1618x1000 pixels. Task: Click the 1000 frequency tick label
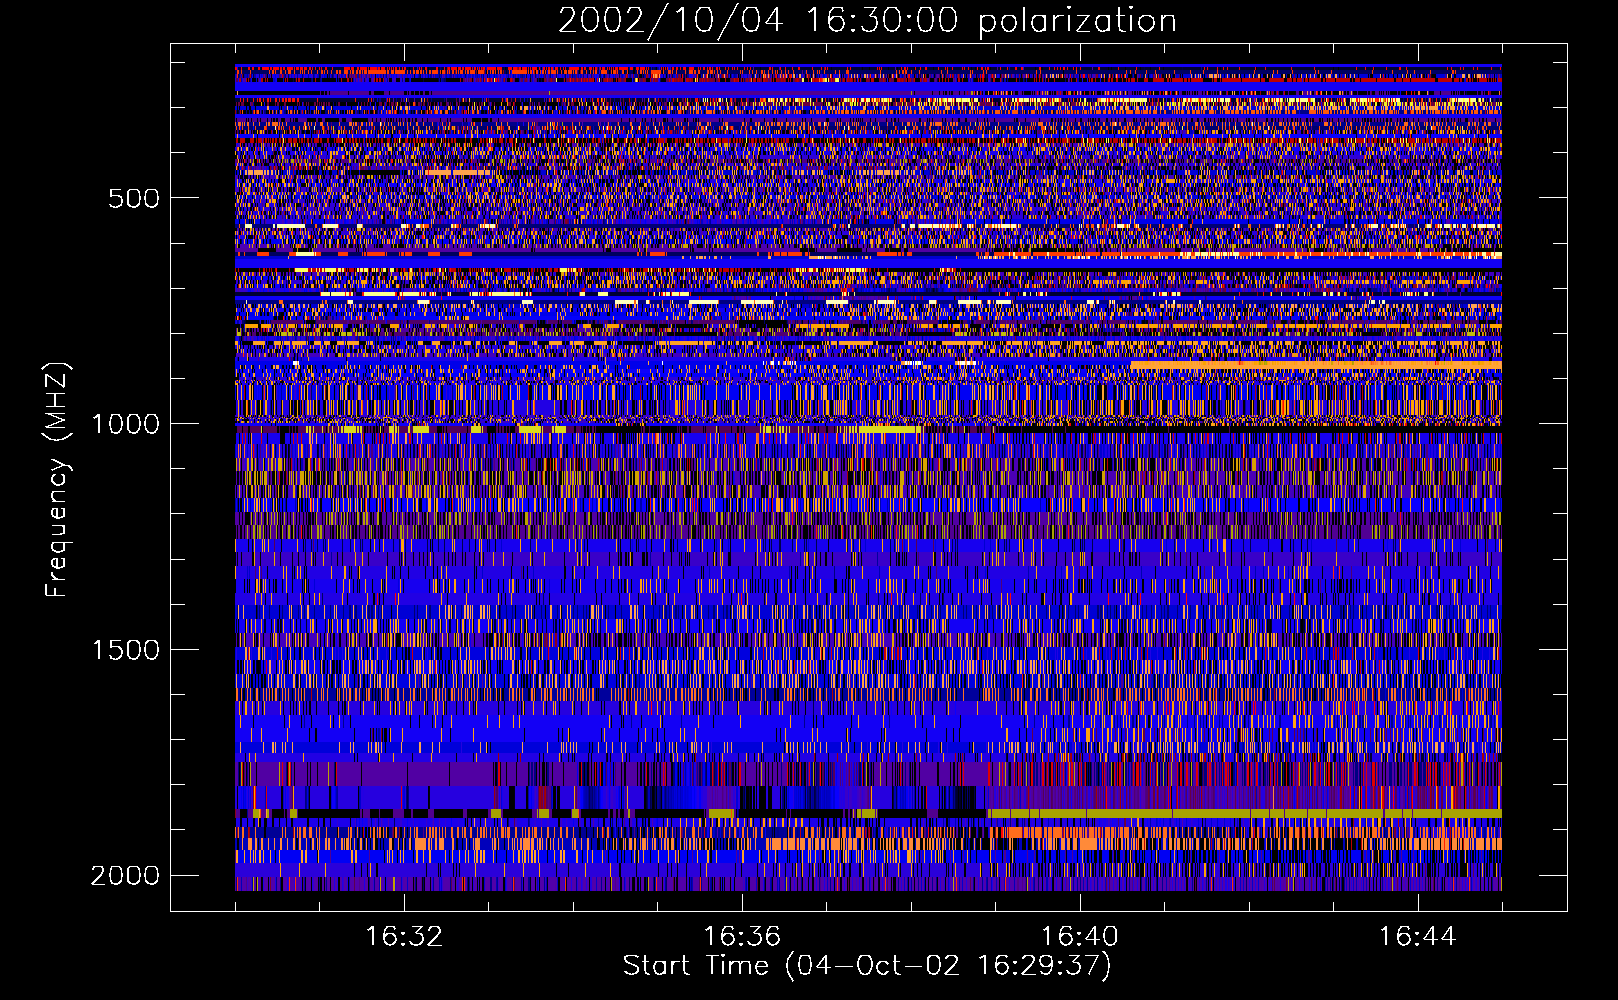125,424
